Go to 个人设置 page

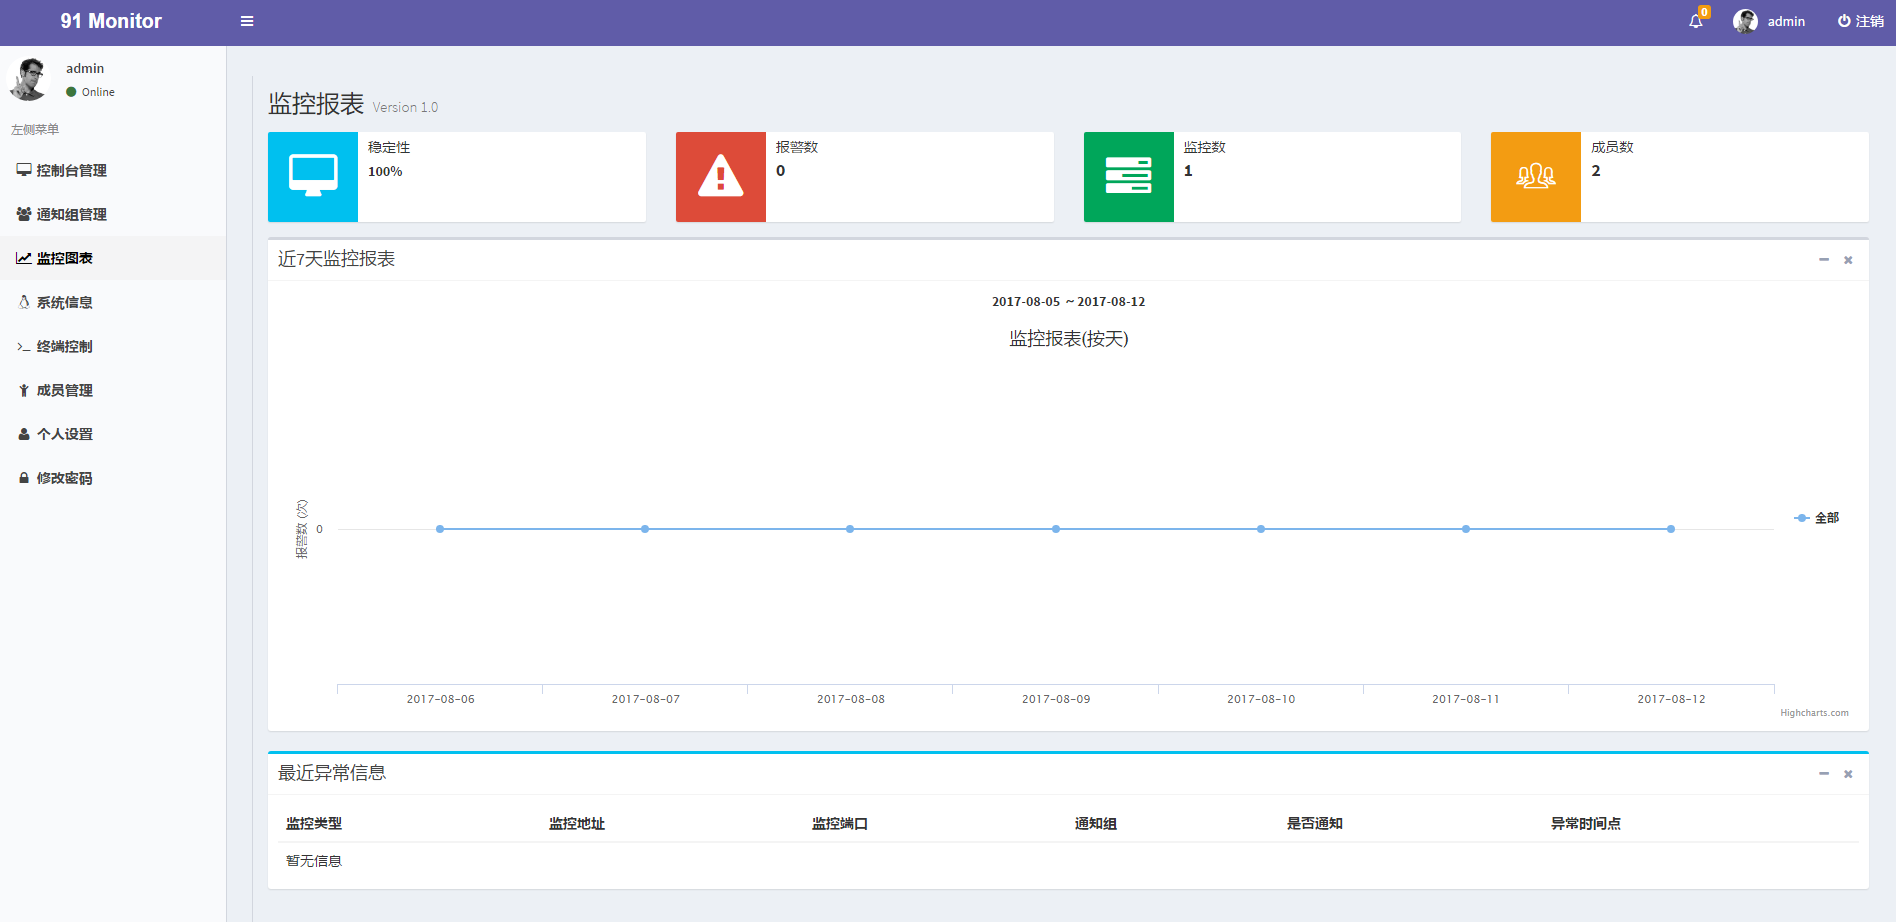[x=113, y=434]
